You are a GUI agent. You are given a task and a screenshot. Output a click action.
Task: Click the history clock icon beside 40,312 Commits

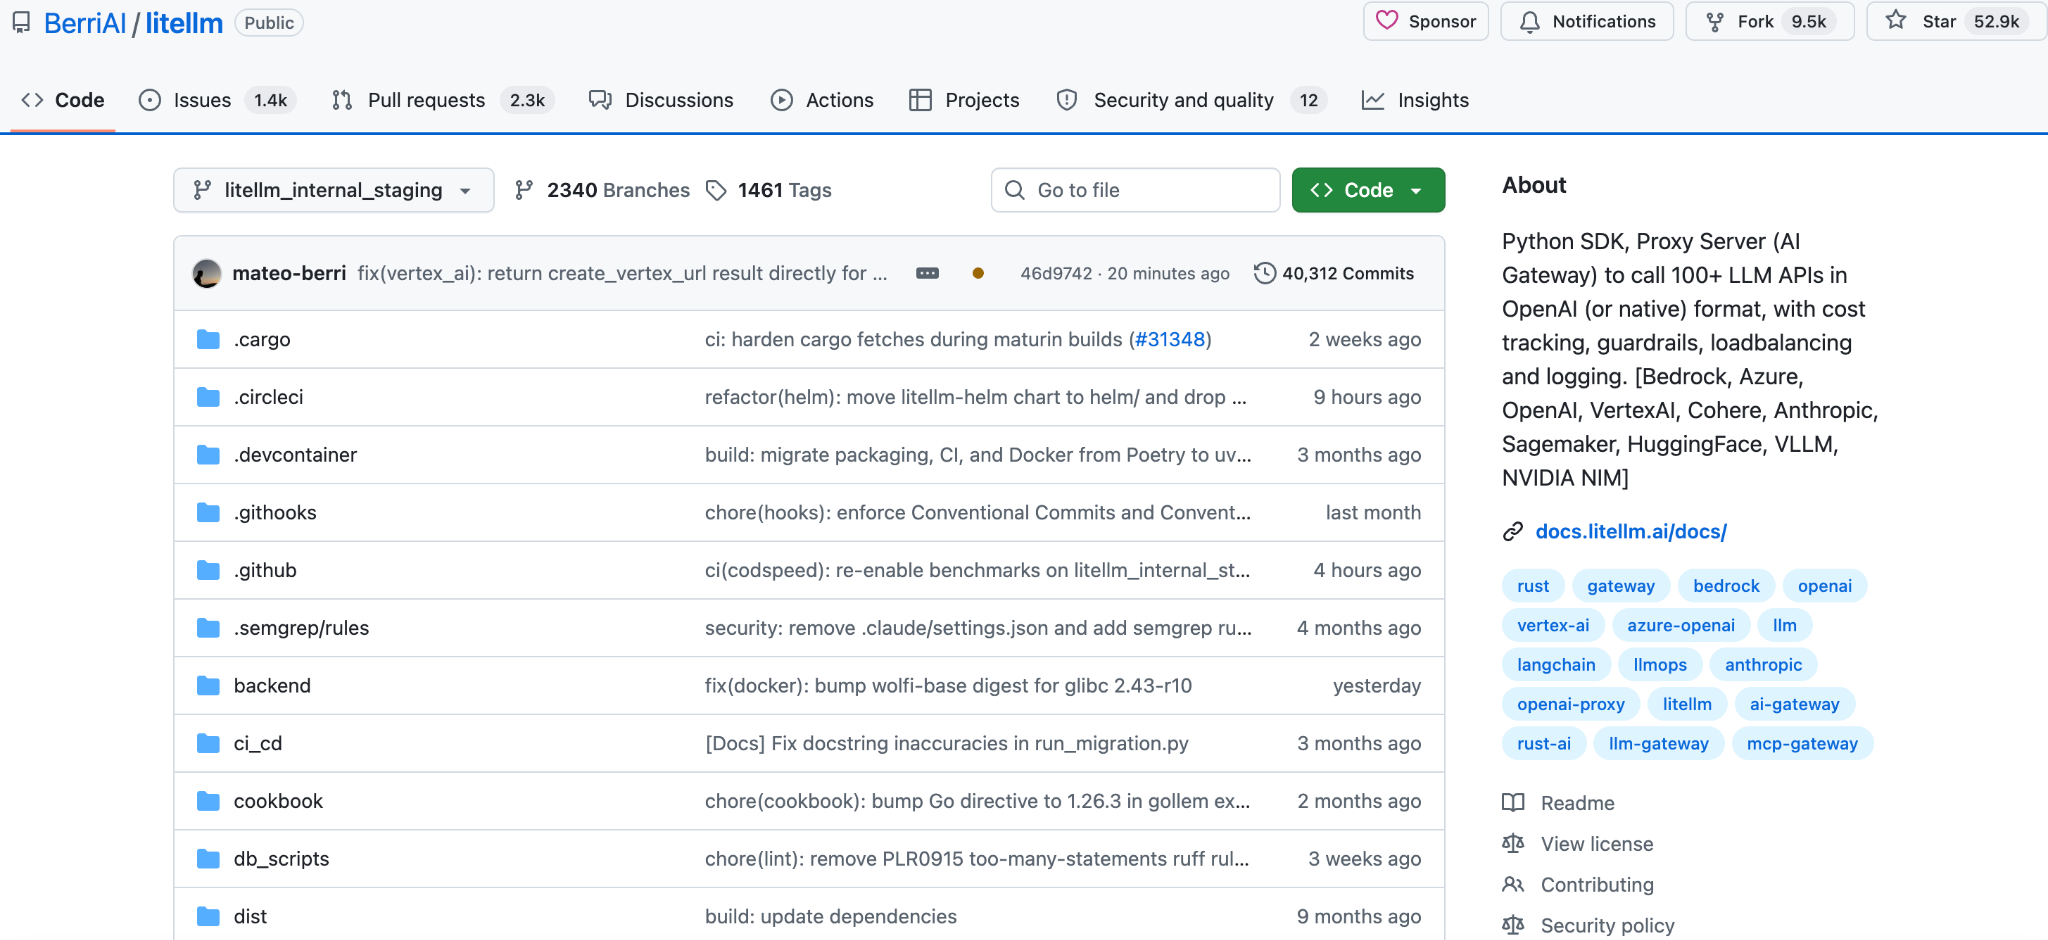point(1265,273)
